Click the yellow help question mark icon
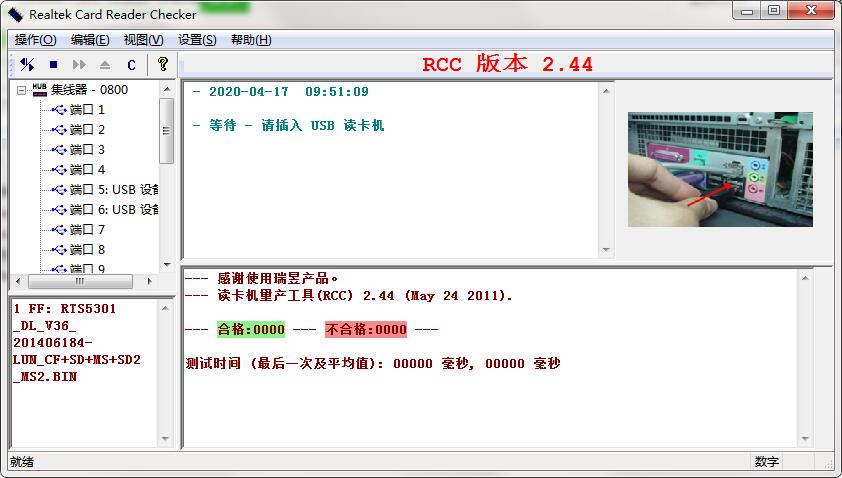 (163, 64)
